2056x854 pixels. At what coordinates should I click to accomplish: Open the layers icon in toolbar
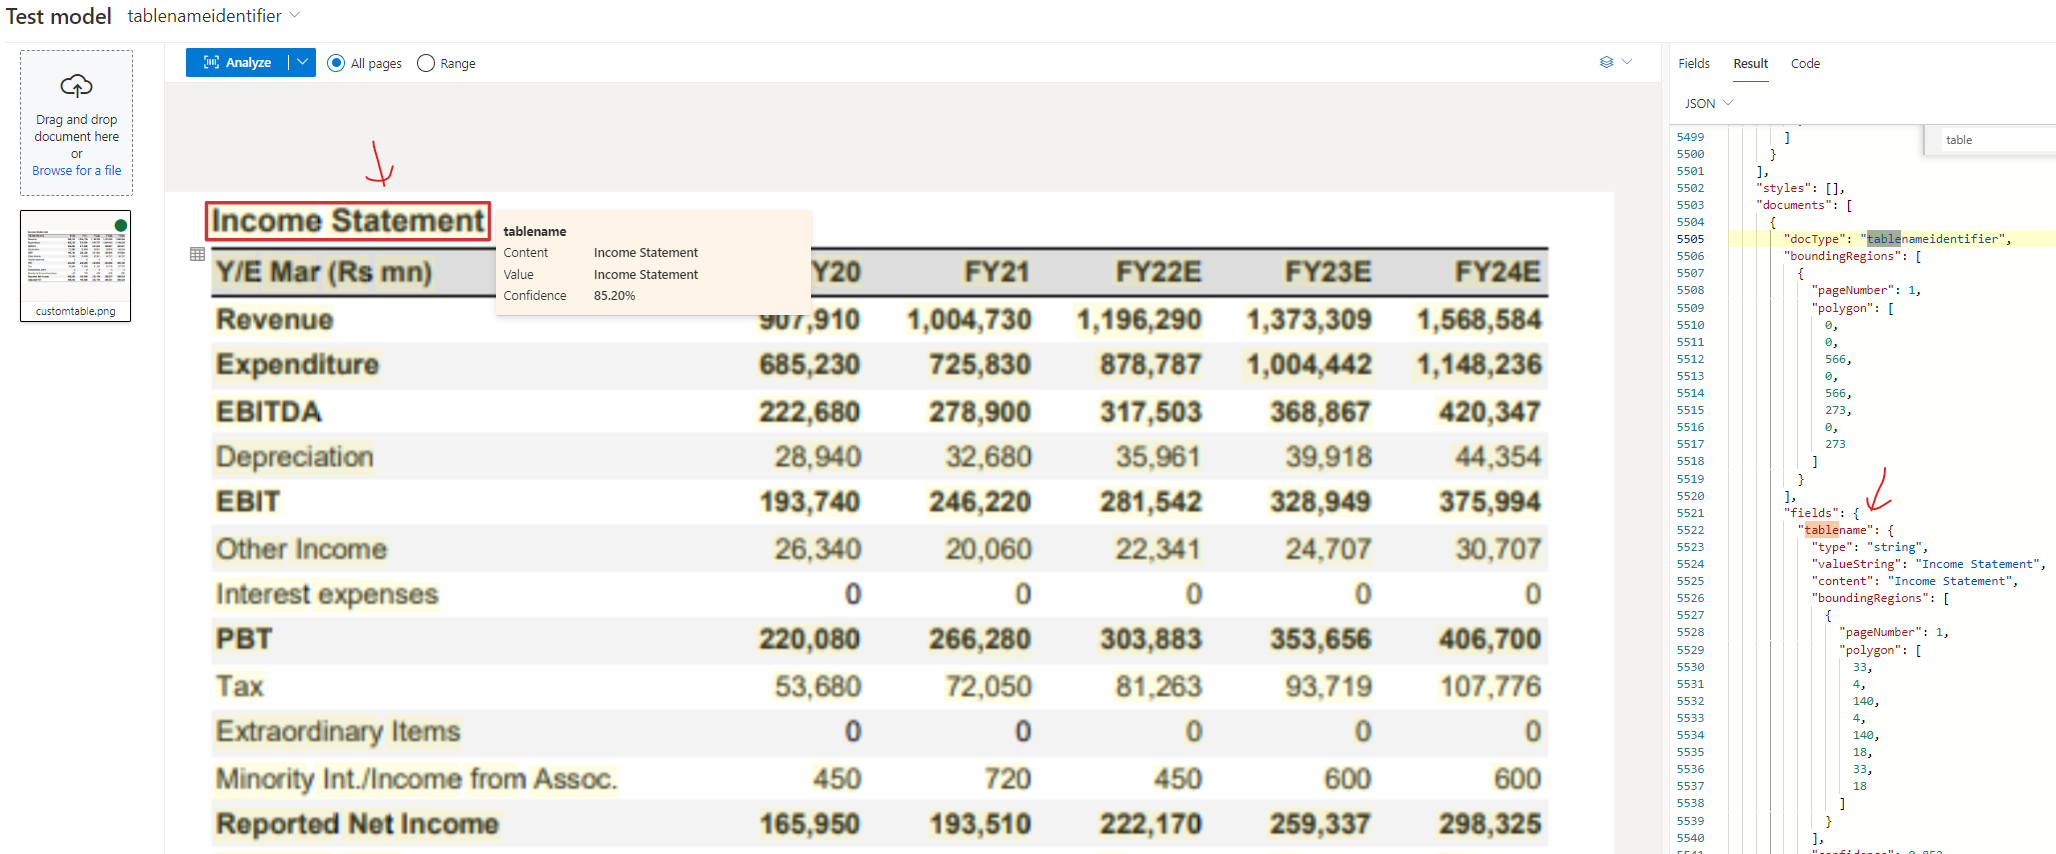point(1606,62)
